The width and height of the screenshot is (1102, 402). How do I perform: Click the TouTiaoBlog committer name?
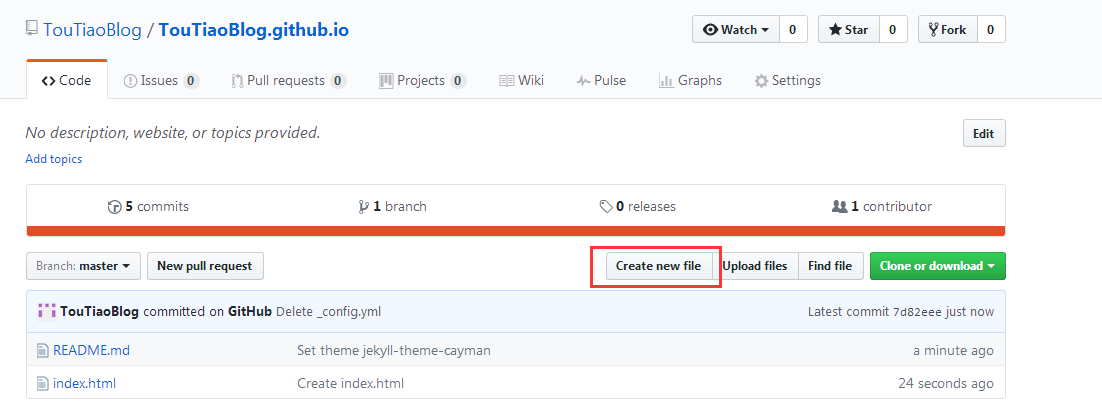(x=100, y=311)
